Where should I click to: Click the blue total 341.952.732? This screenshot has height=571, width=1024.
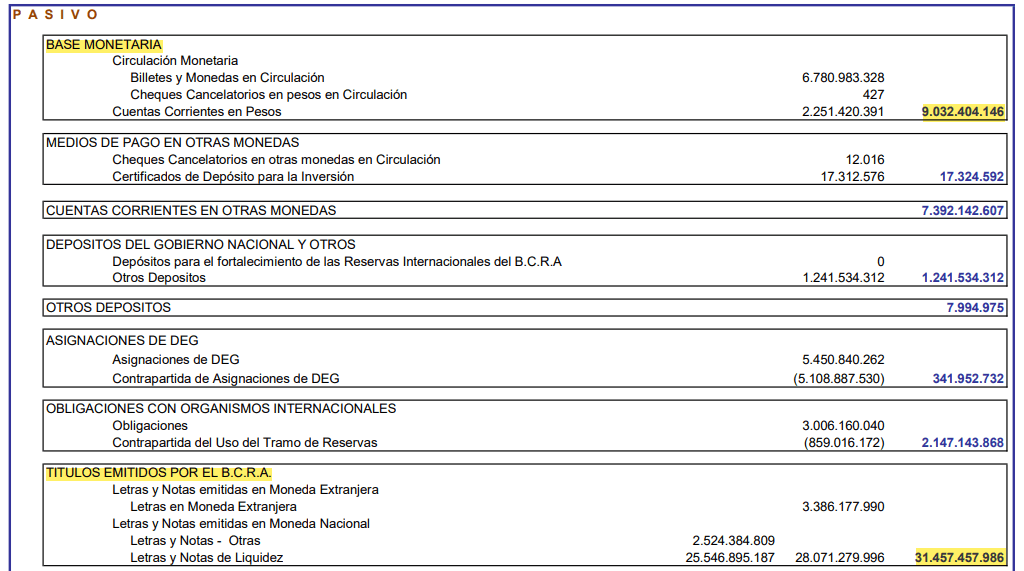967,379
